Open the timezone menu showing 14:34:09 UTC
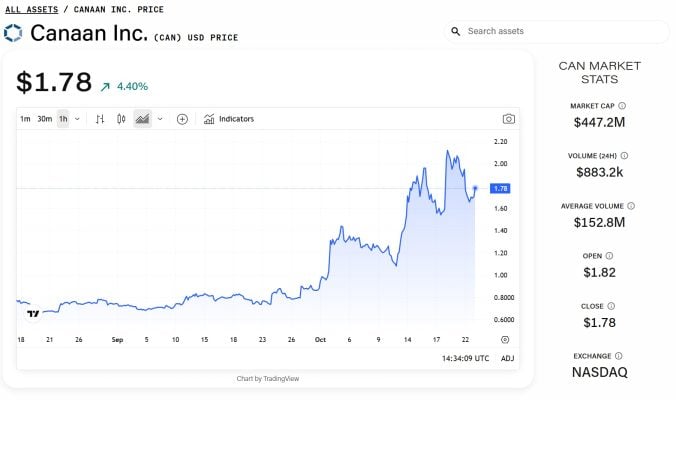Viewport: 676px width, 450px height. [x=465, y=358]
